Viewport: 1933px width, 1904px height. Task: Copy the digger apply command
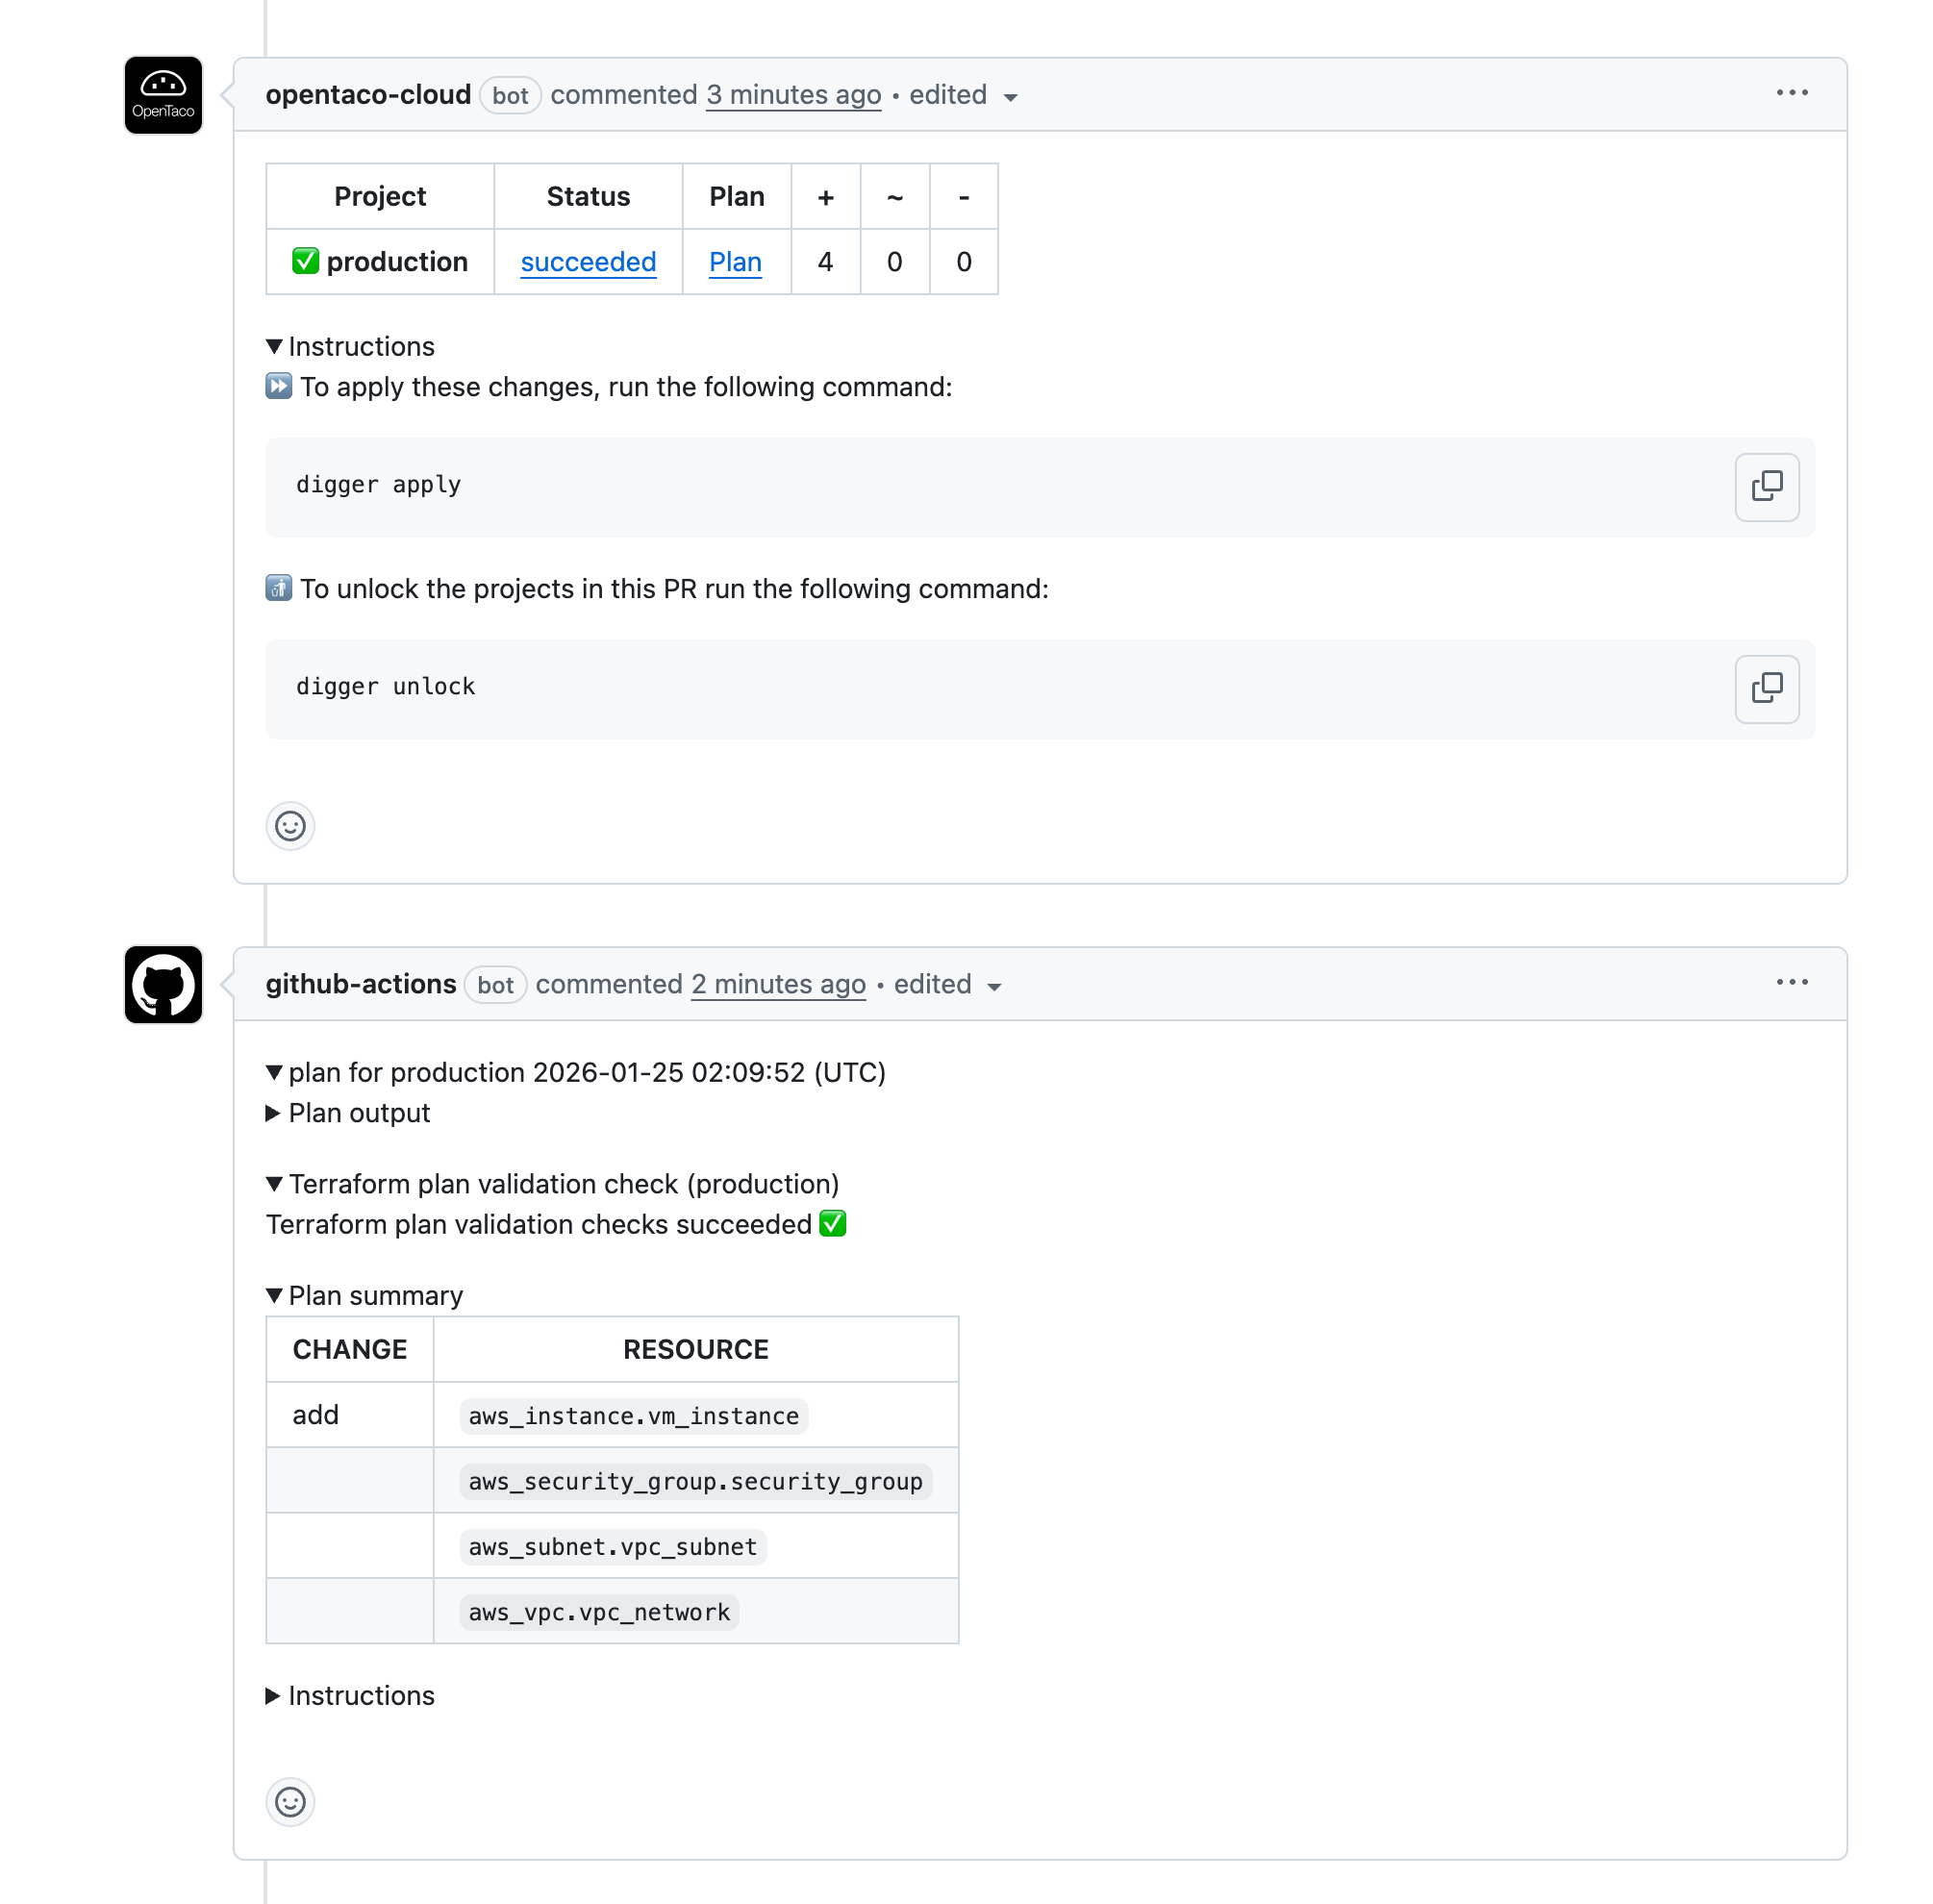(x=1766, y=487)
